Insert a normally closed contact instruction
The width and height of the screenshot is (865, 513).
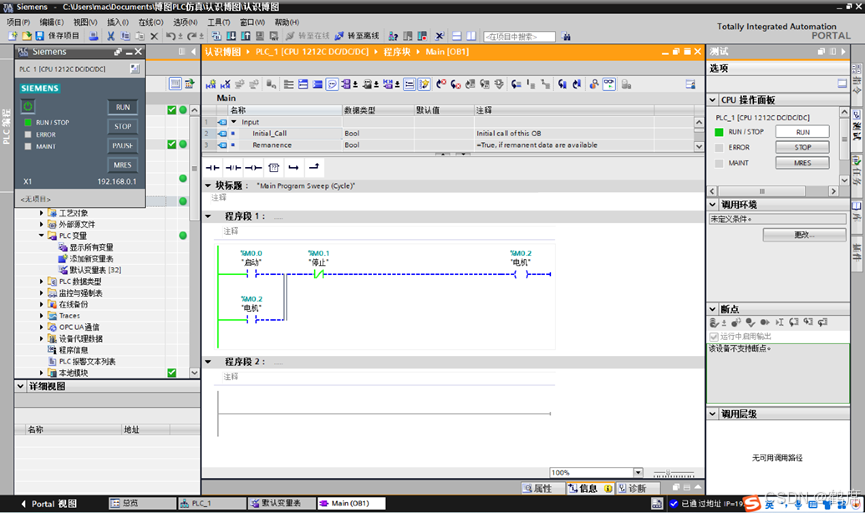(x=233, y=167)
